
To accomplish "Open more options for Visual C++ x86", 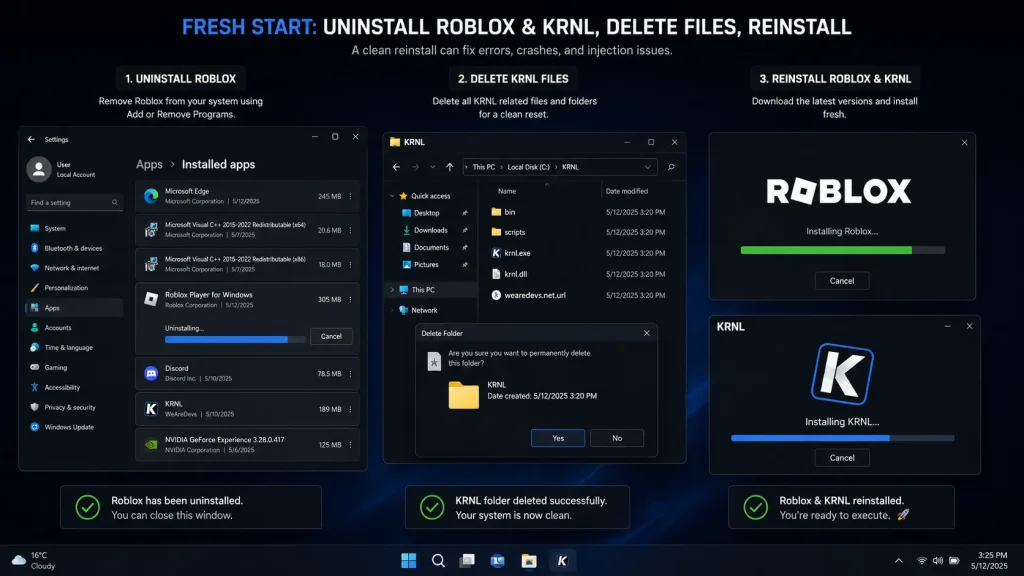I will tap(351, 264).
